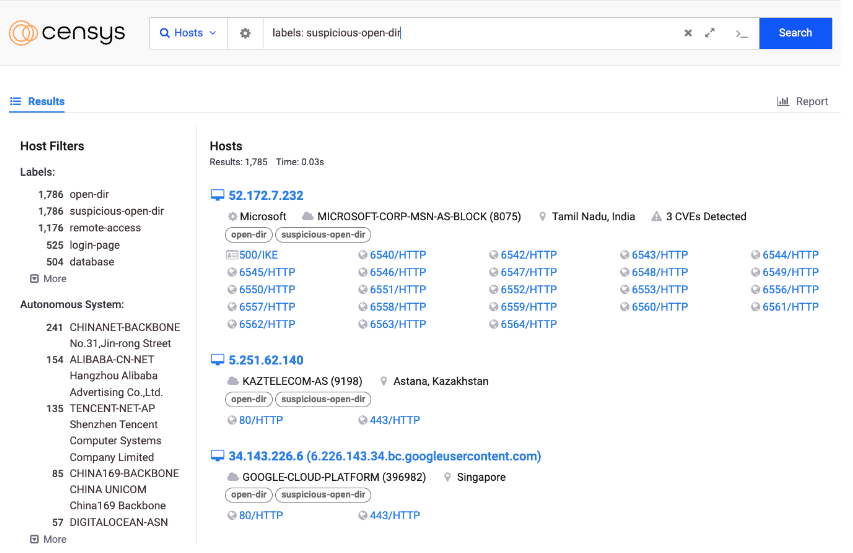Image resolution: width=853 pixels, height=553 pixels.
Task: Click monitor icon beside host 52.172.7.232
Action: 217,195
